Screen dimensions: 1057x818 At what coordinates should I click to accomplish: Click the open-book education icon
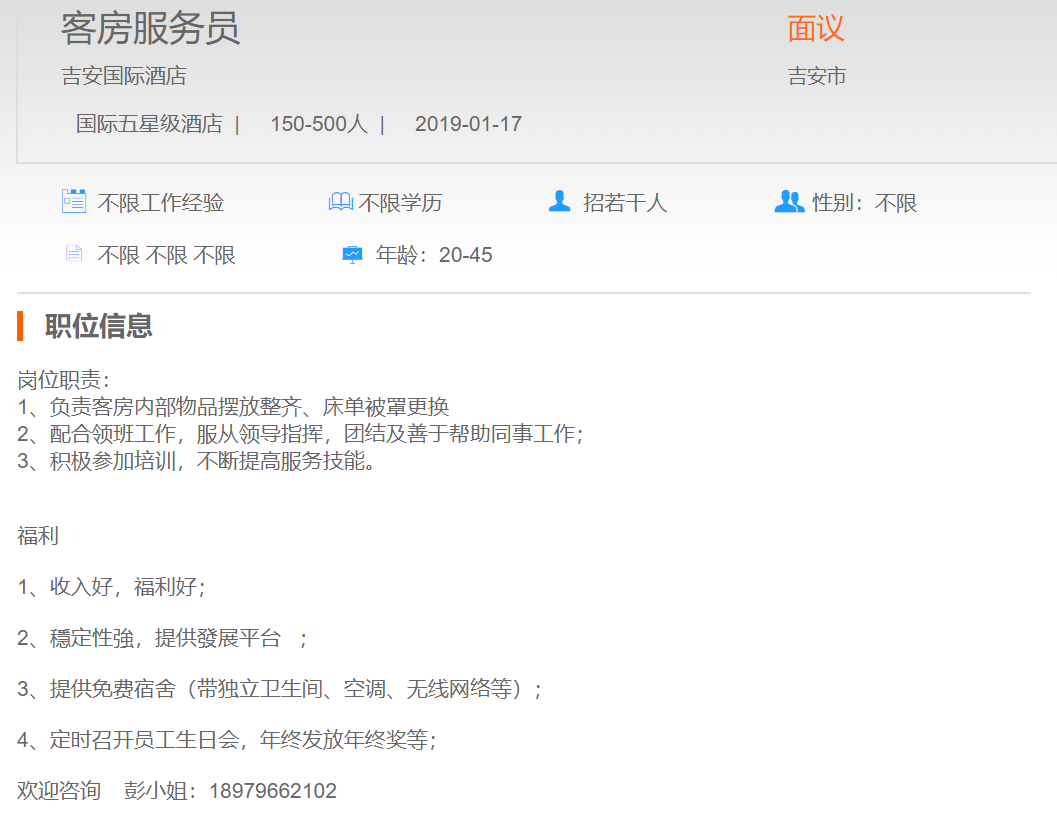(341, 203)
